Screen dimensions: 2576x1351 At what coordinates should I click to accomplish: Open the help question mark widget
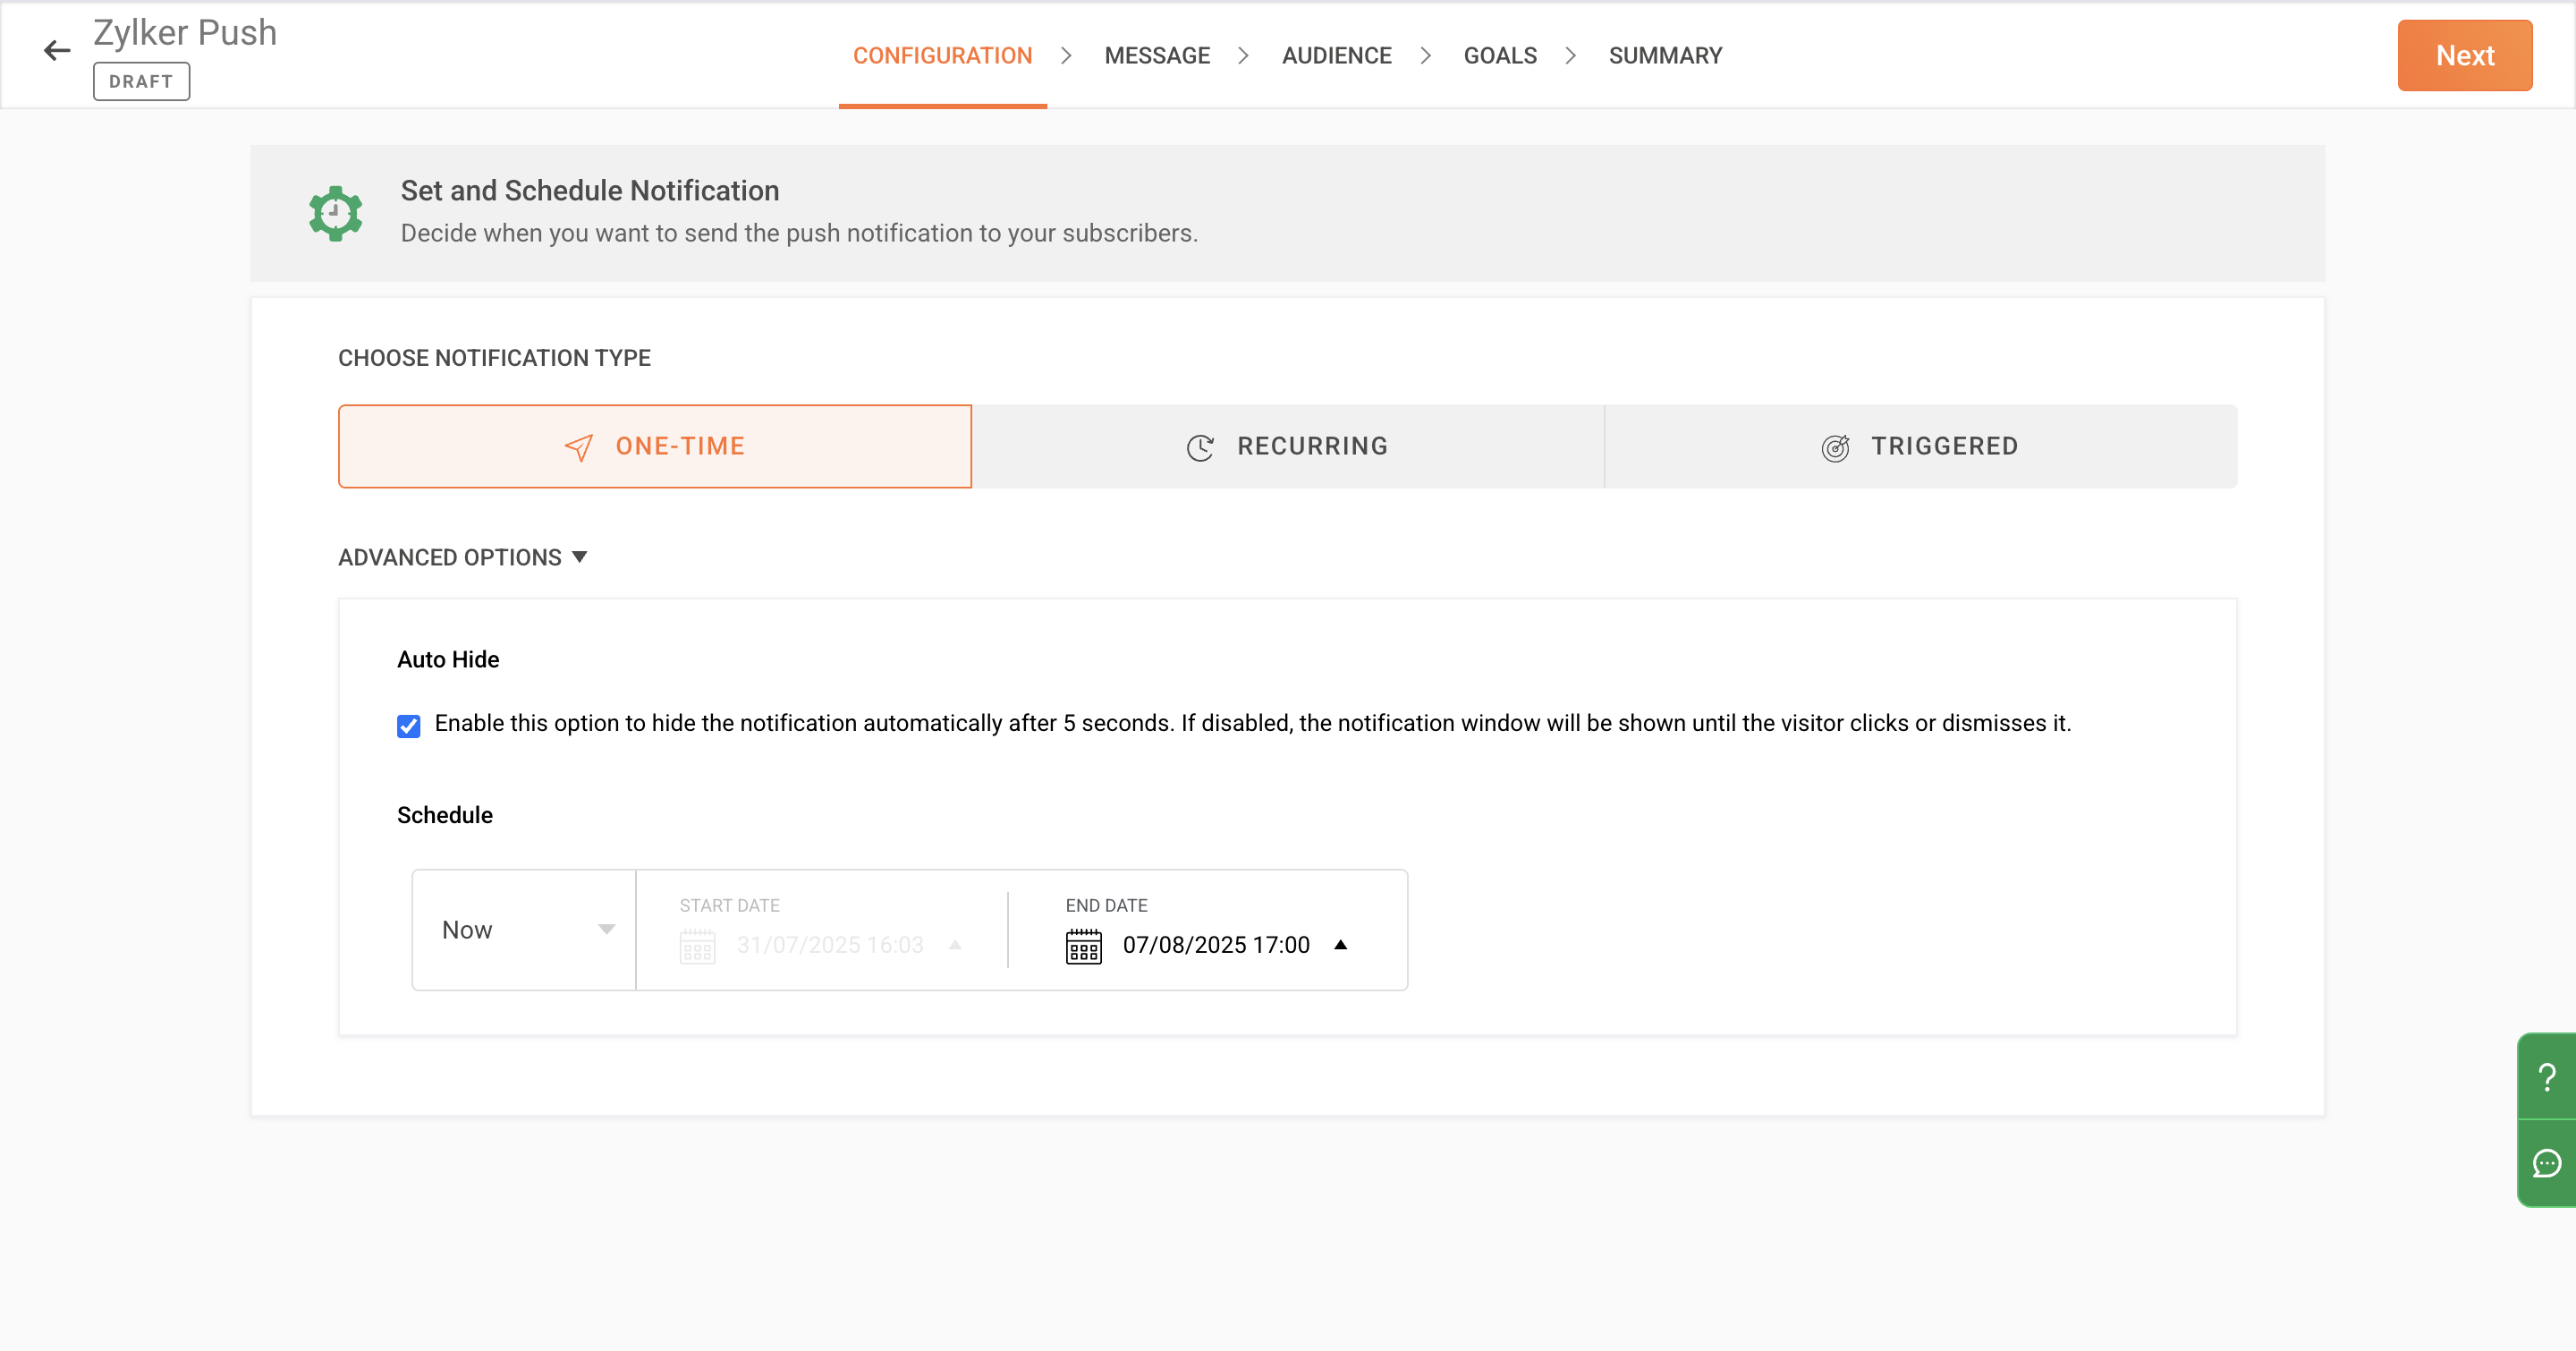coord(2546,1077)
